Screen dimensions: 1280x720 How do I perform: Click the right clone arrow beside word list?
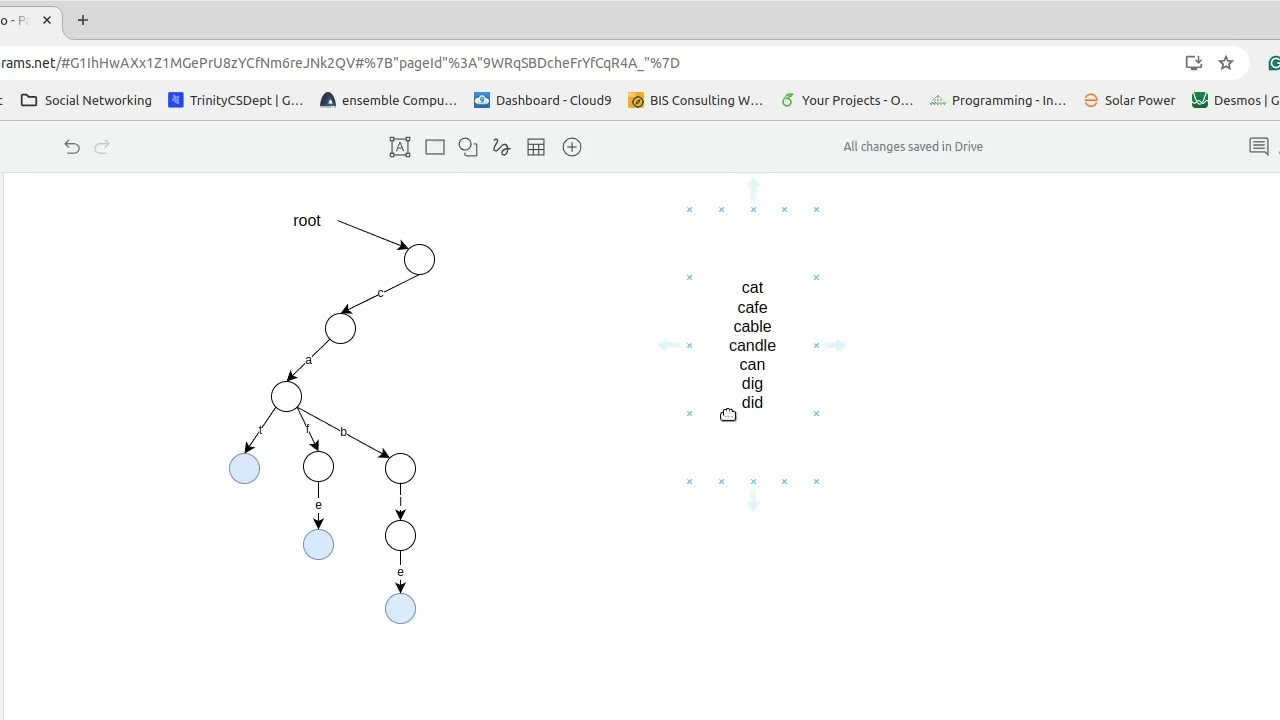[x=837, y=345]
